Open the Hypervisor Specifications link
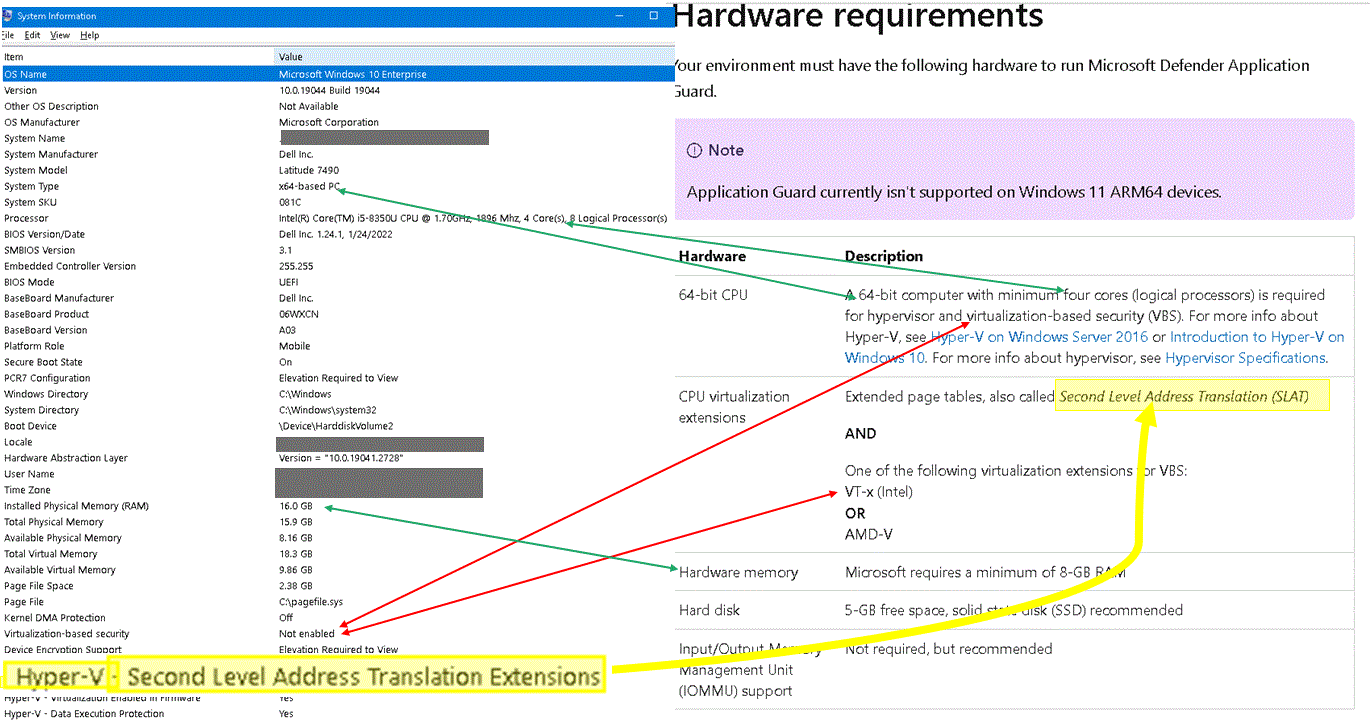 point(1245,358)
